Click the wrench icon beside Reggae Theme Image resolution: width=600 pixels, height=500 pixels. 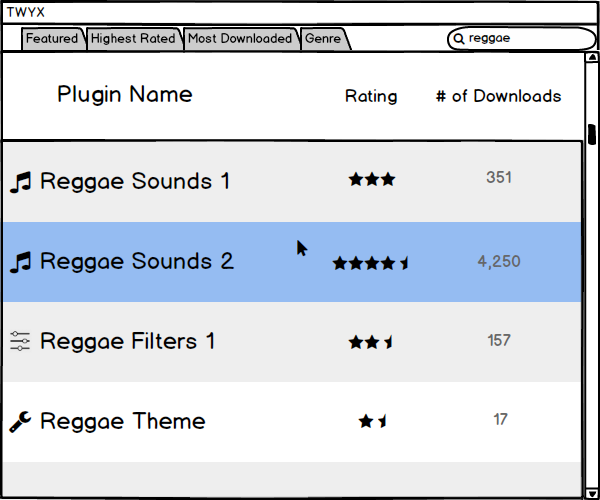[20, 422]
